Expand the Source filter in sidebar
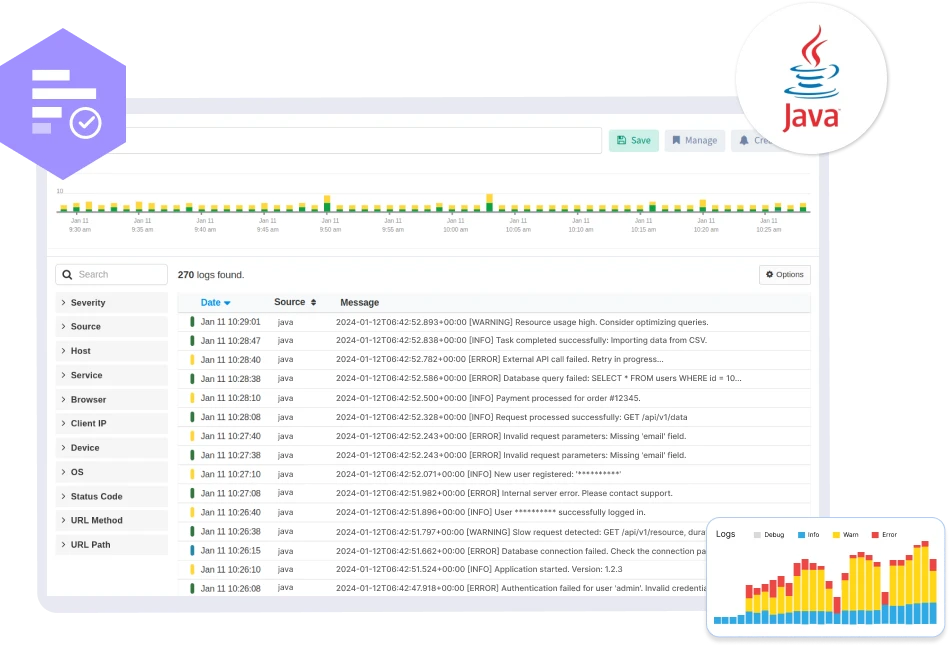The width and height of the screenshot is (950, 646). pyautogui.click(x=111, y=327)
